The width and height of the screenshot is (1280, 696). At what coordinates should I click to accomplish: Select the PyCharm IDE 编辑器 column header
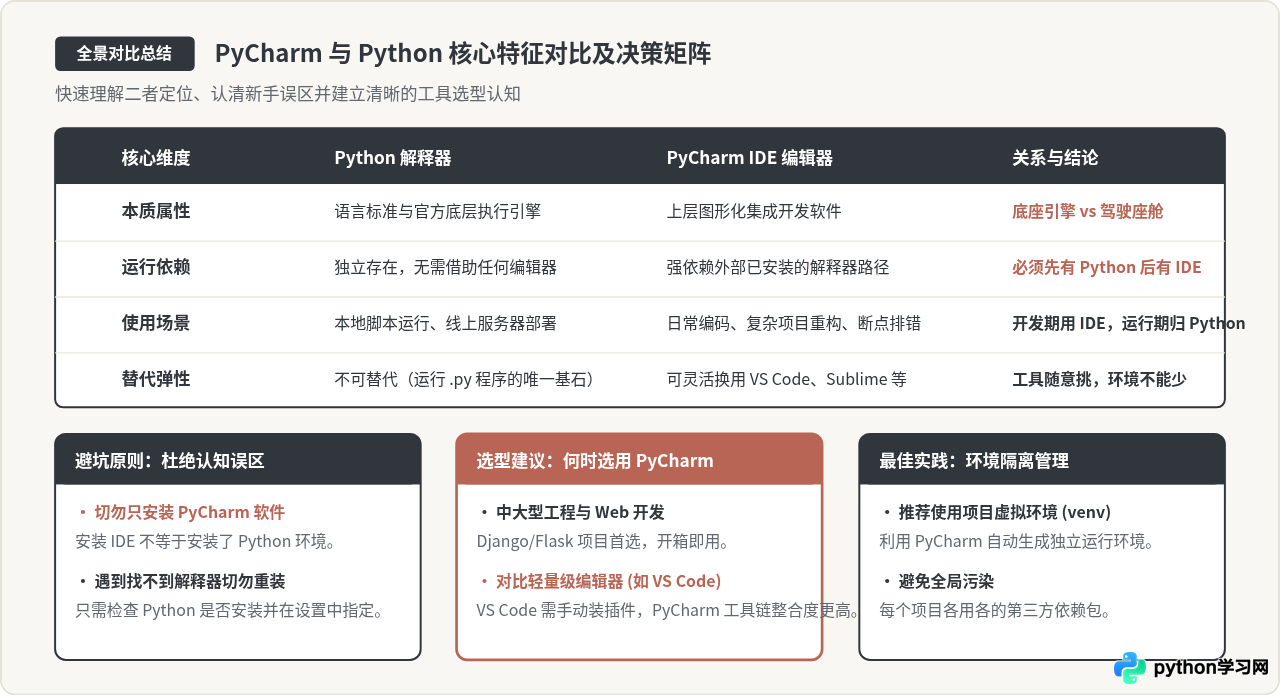750,157
